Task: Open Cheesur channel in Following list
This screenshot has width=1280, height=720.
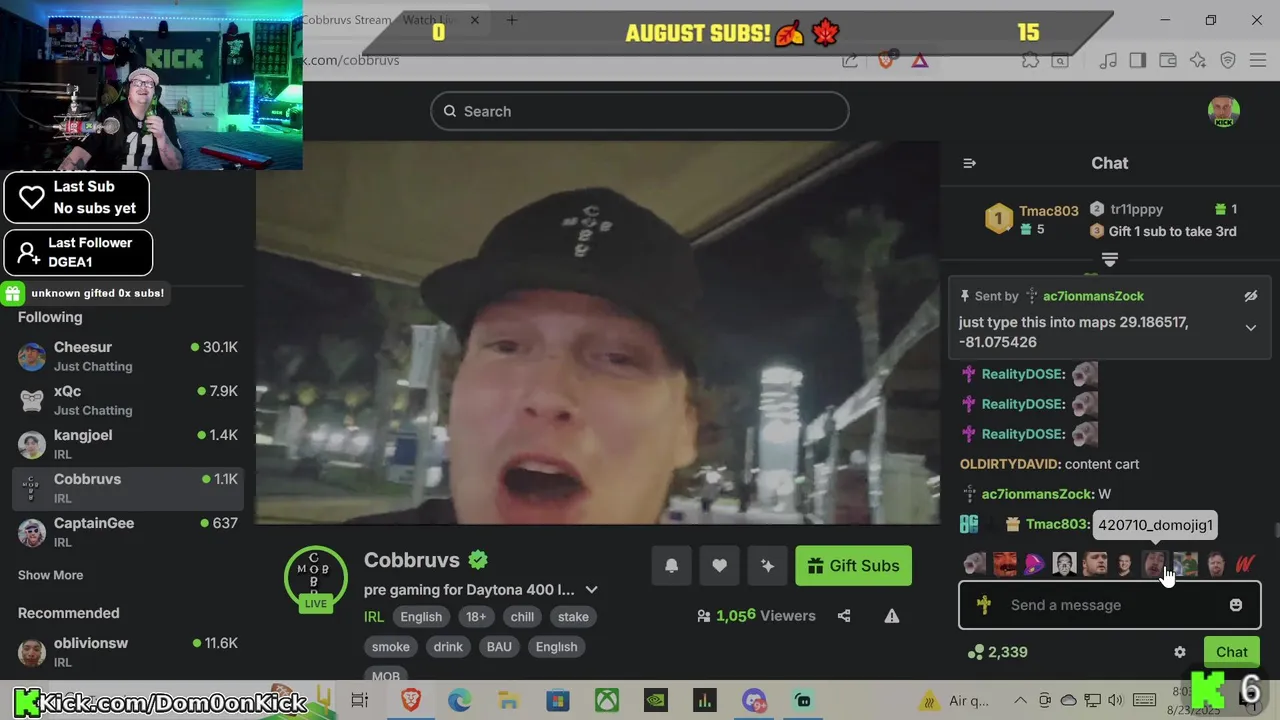Action: coord(128,355)
